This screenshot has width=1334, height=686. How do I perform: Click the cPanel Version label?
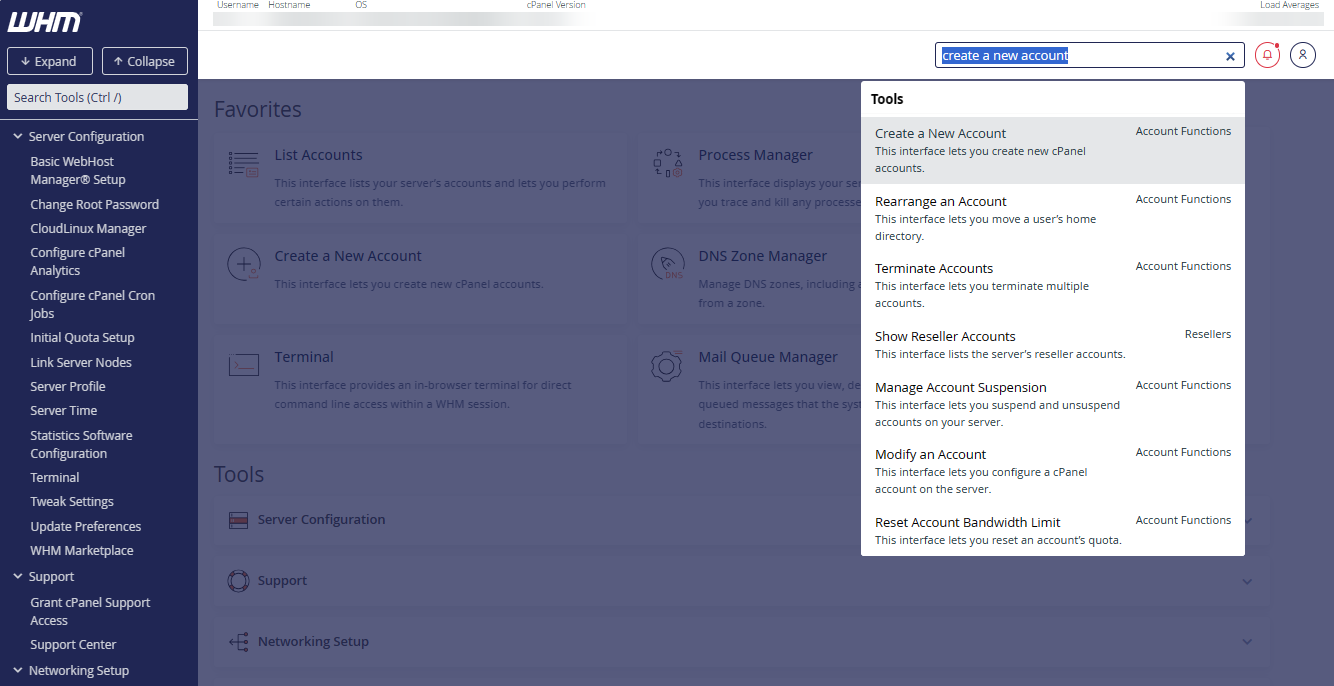click(x=556, y=5)
